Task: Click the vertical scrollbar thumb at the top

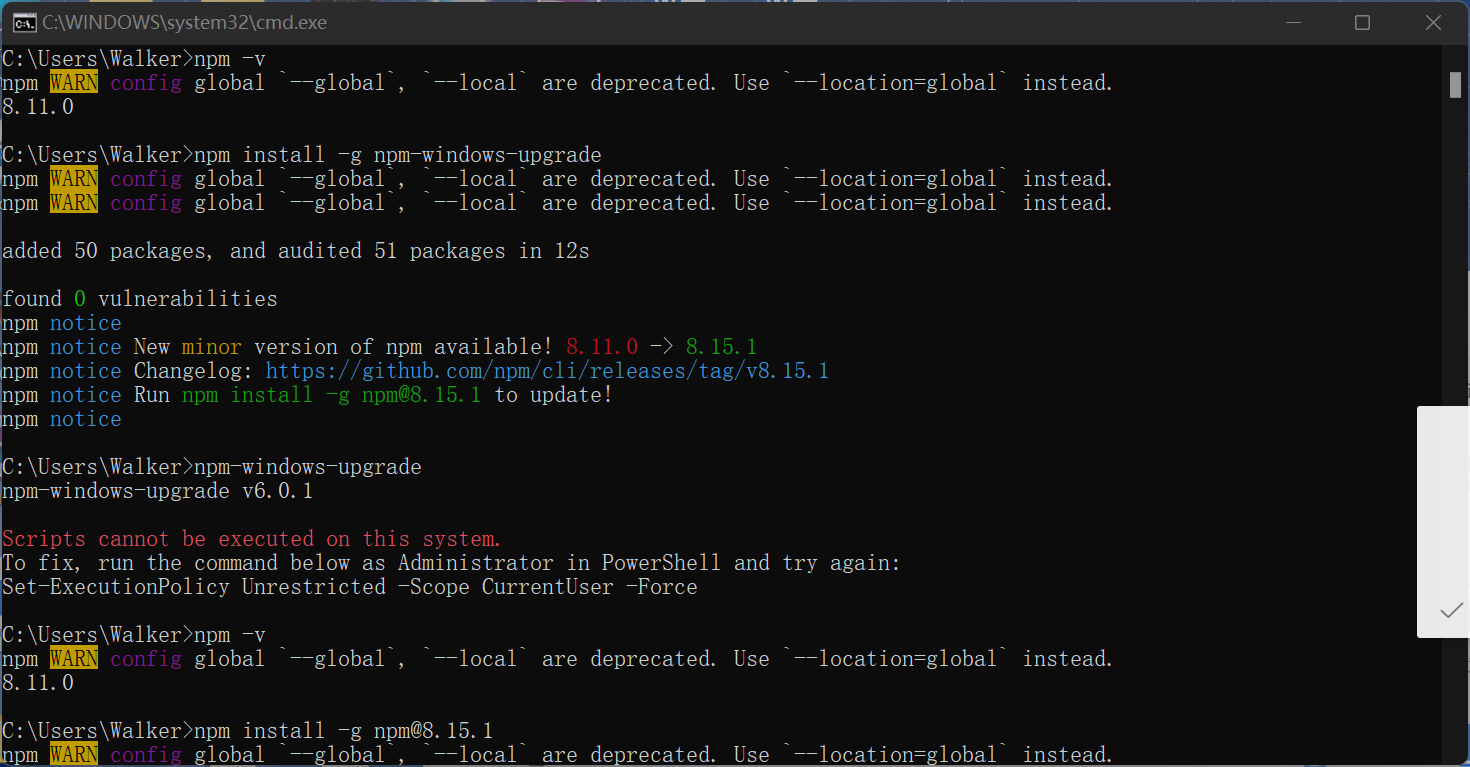Action: [x=1456, y=85]
